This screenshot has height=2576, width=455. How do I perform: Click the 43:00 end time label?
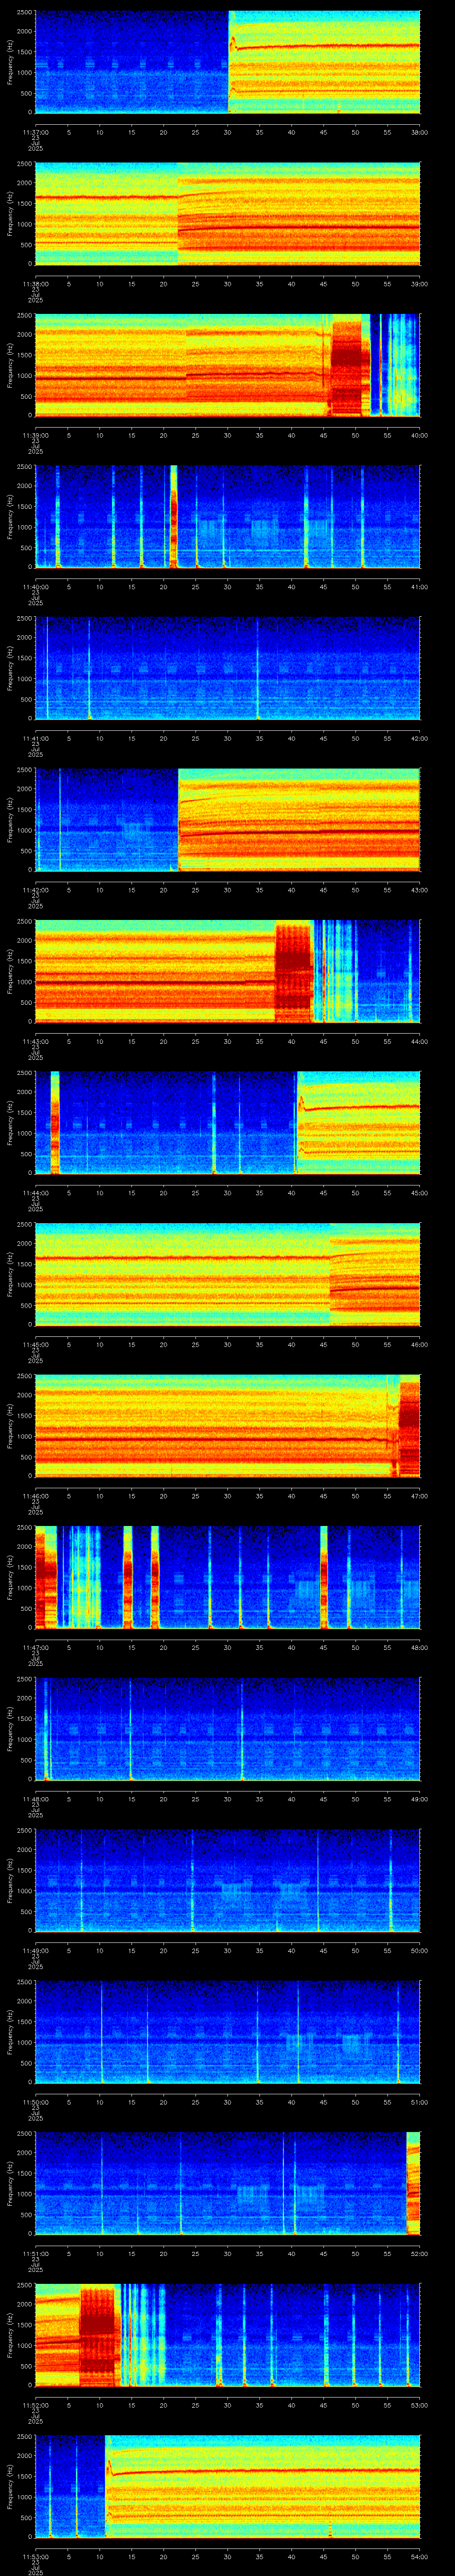(419, 890)
